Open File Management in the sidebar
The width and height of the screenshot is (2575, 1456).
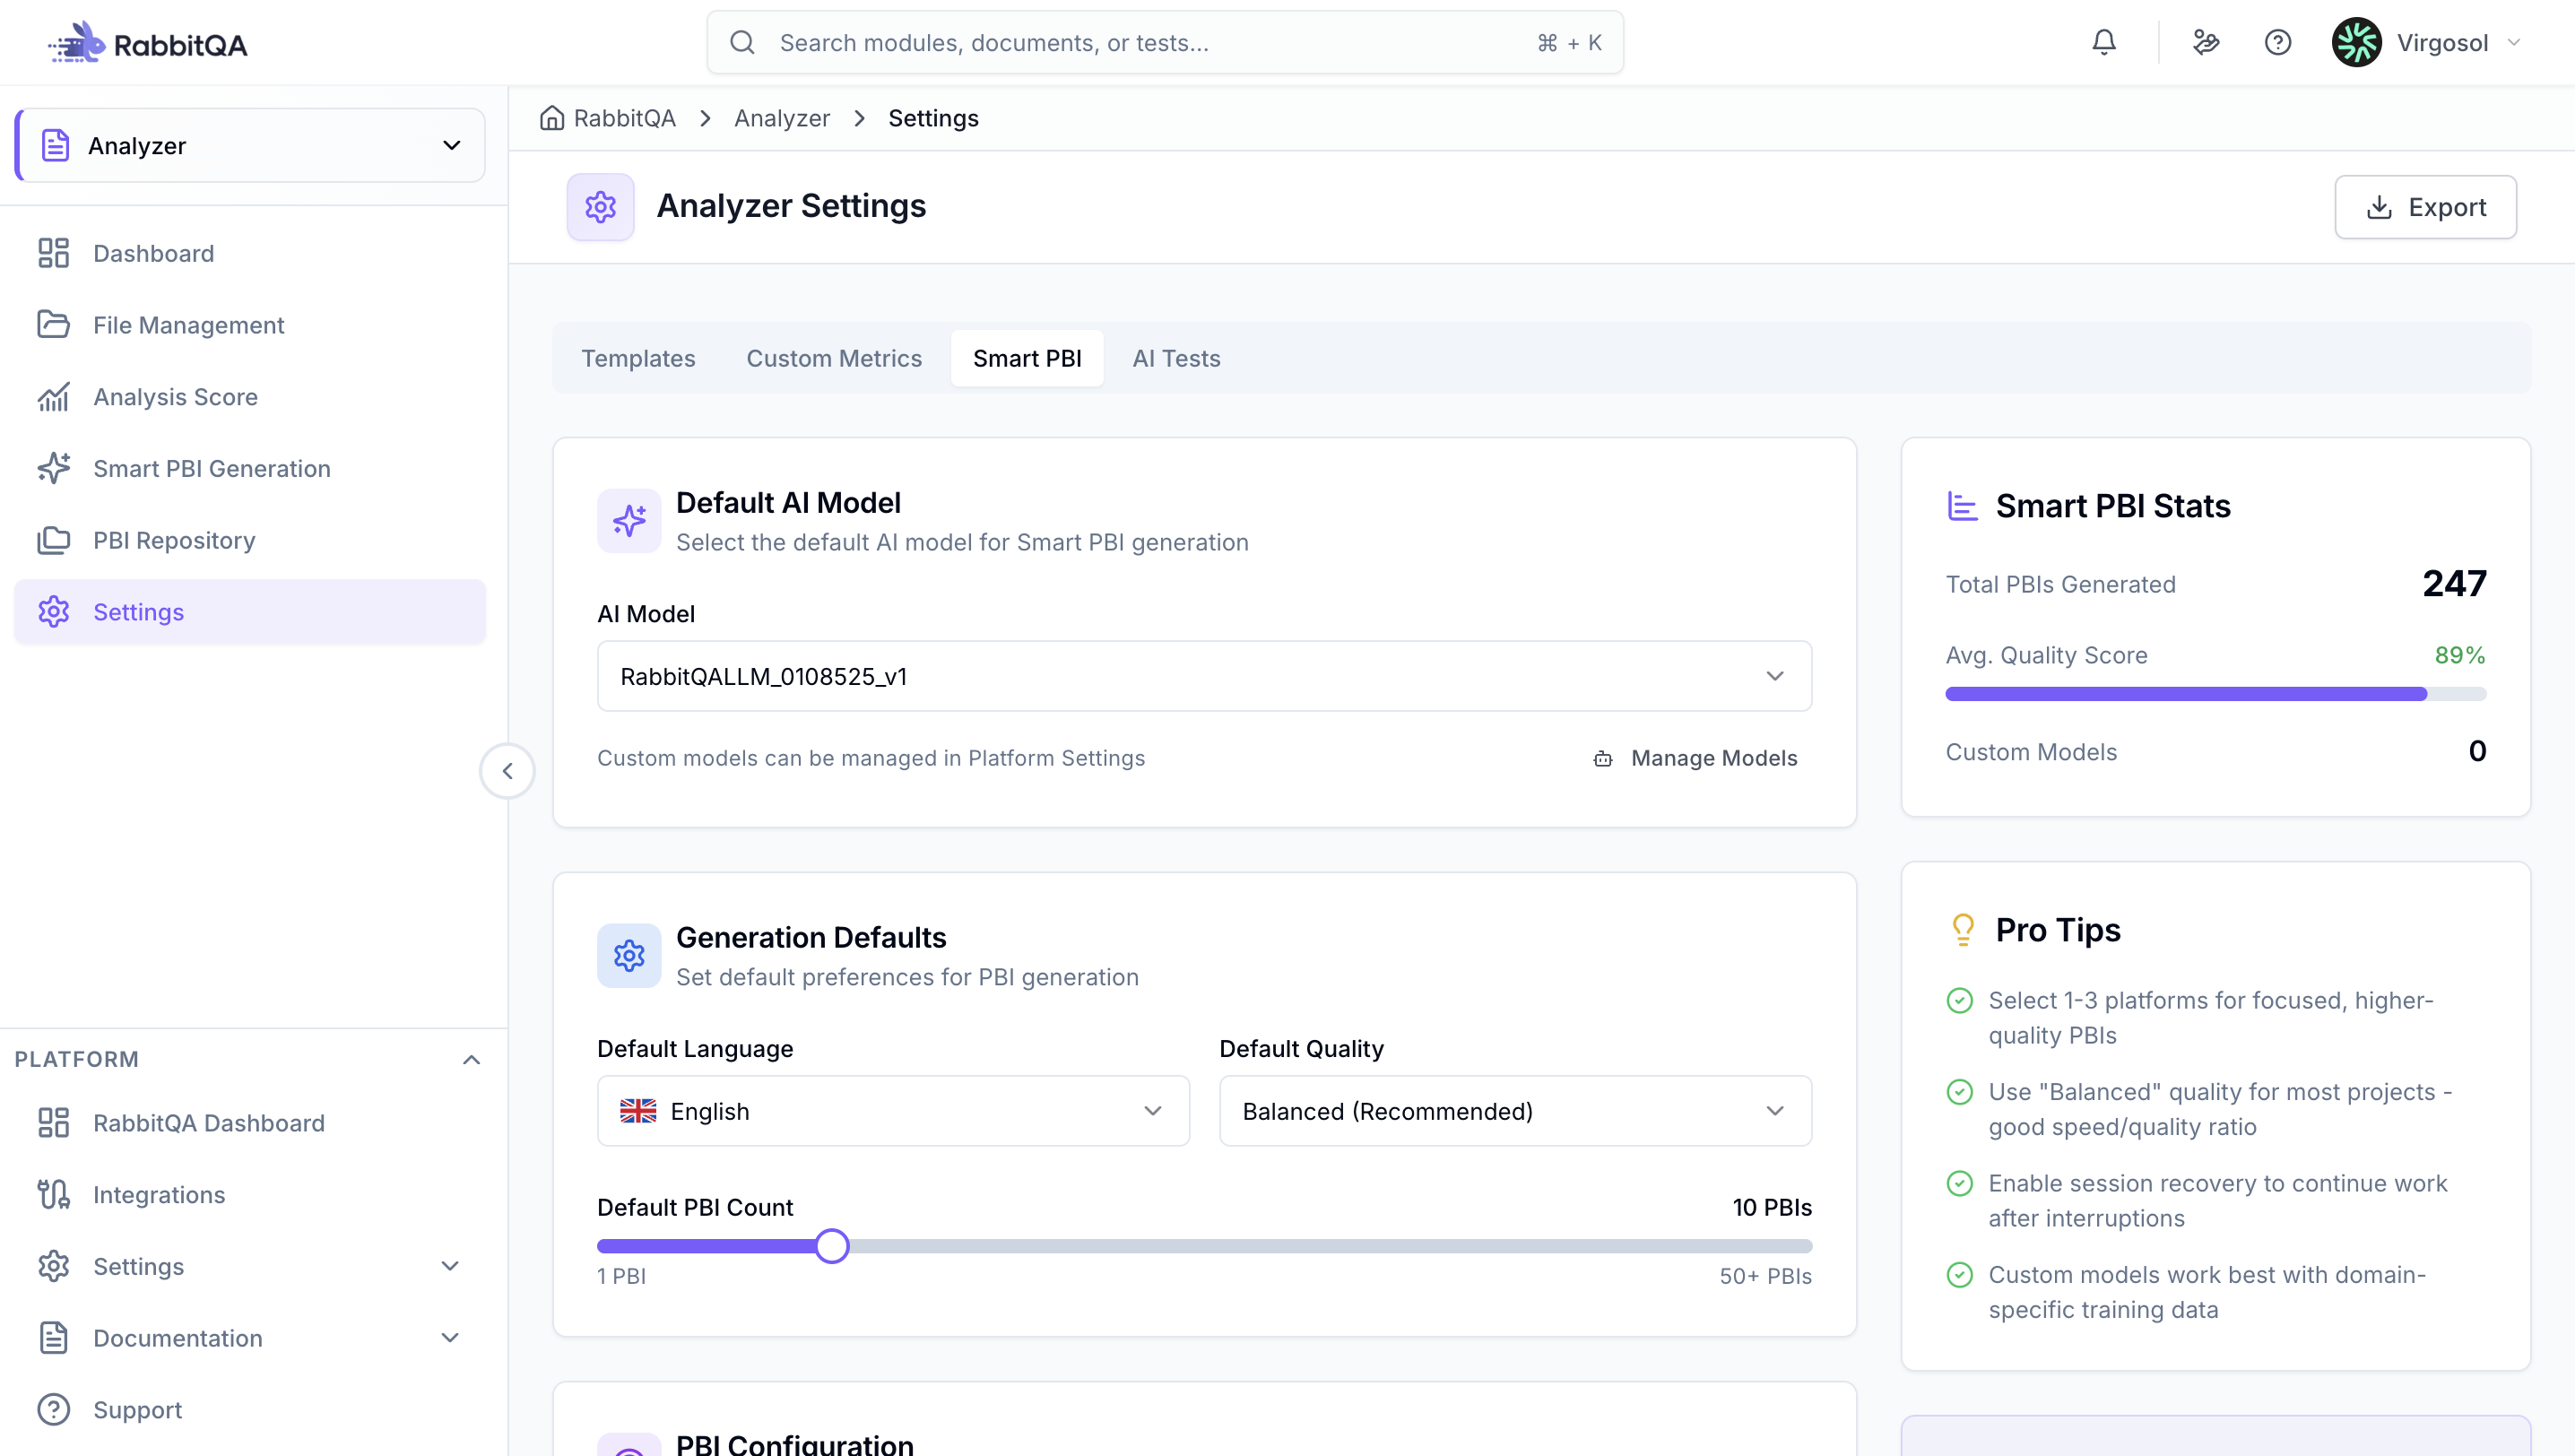(x=250, y=325)
